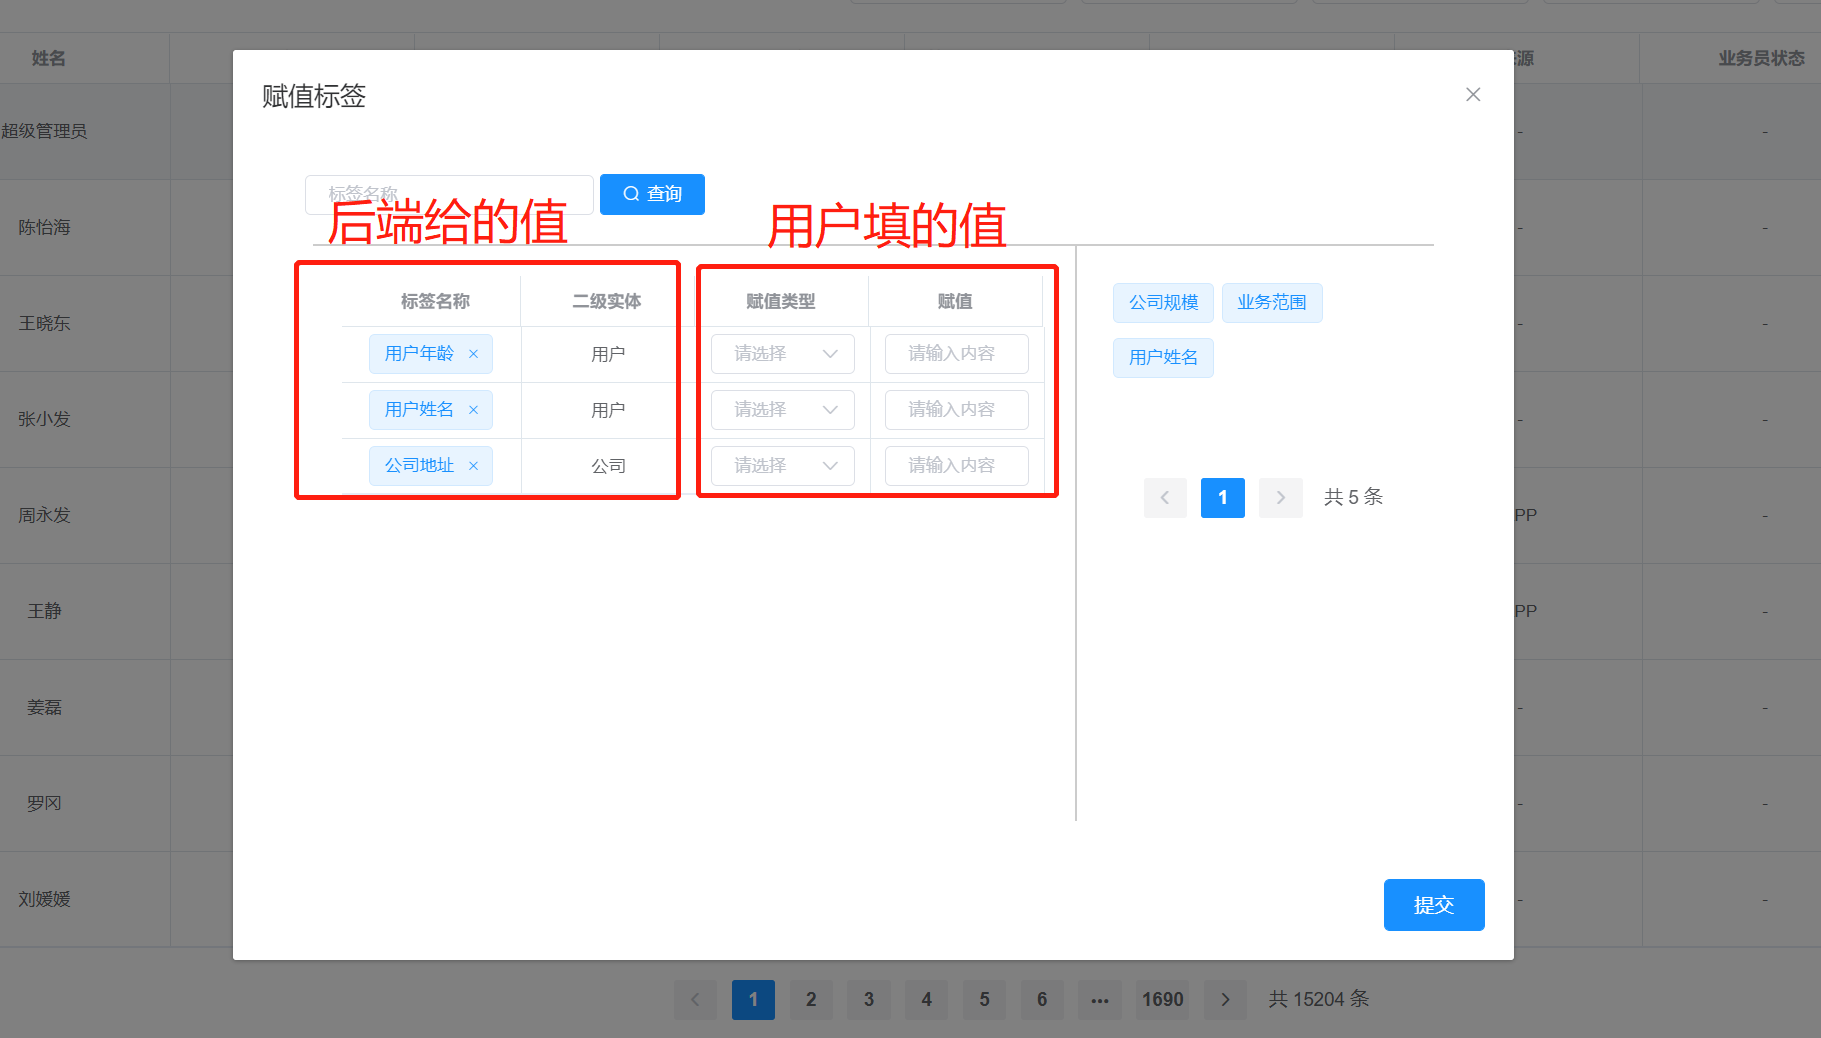Go to previous page in dialog pagination

point(1165,498)
